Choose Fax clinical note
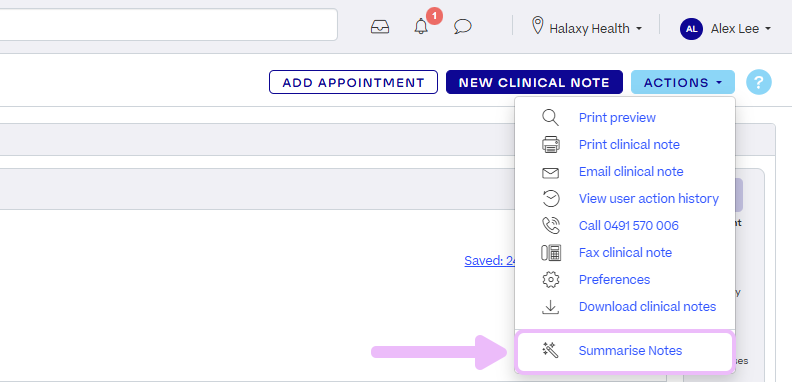Screen dimensions: 792x382 pyautogui.click(x=625, y=253)
